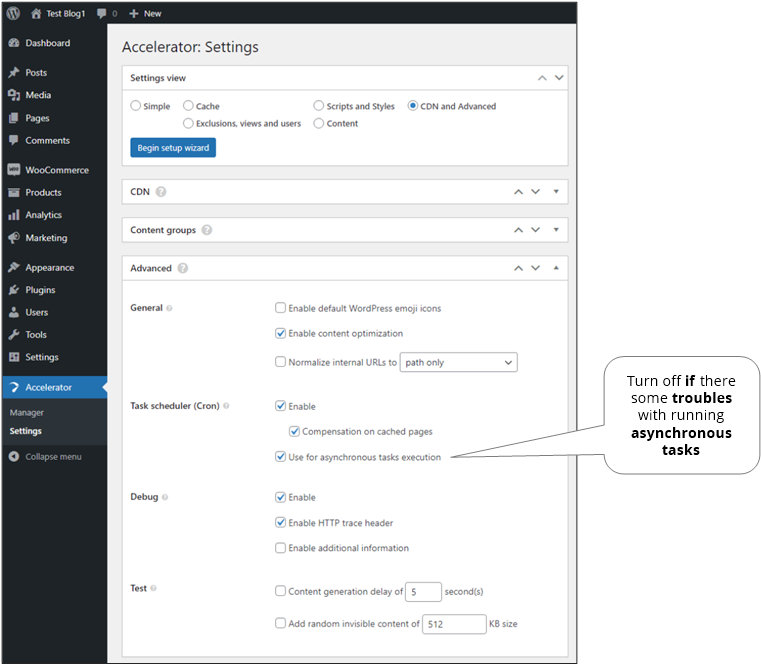
Task: Go to Analytics in the sidebar menu
Action: click(x=43, y=215)
